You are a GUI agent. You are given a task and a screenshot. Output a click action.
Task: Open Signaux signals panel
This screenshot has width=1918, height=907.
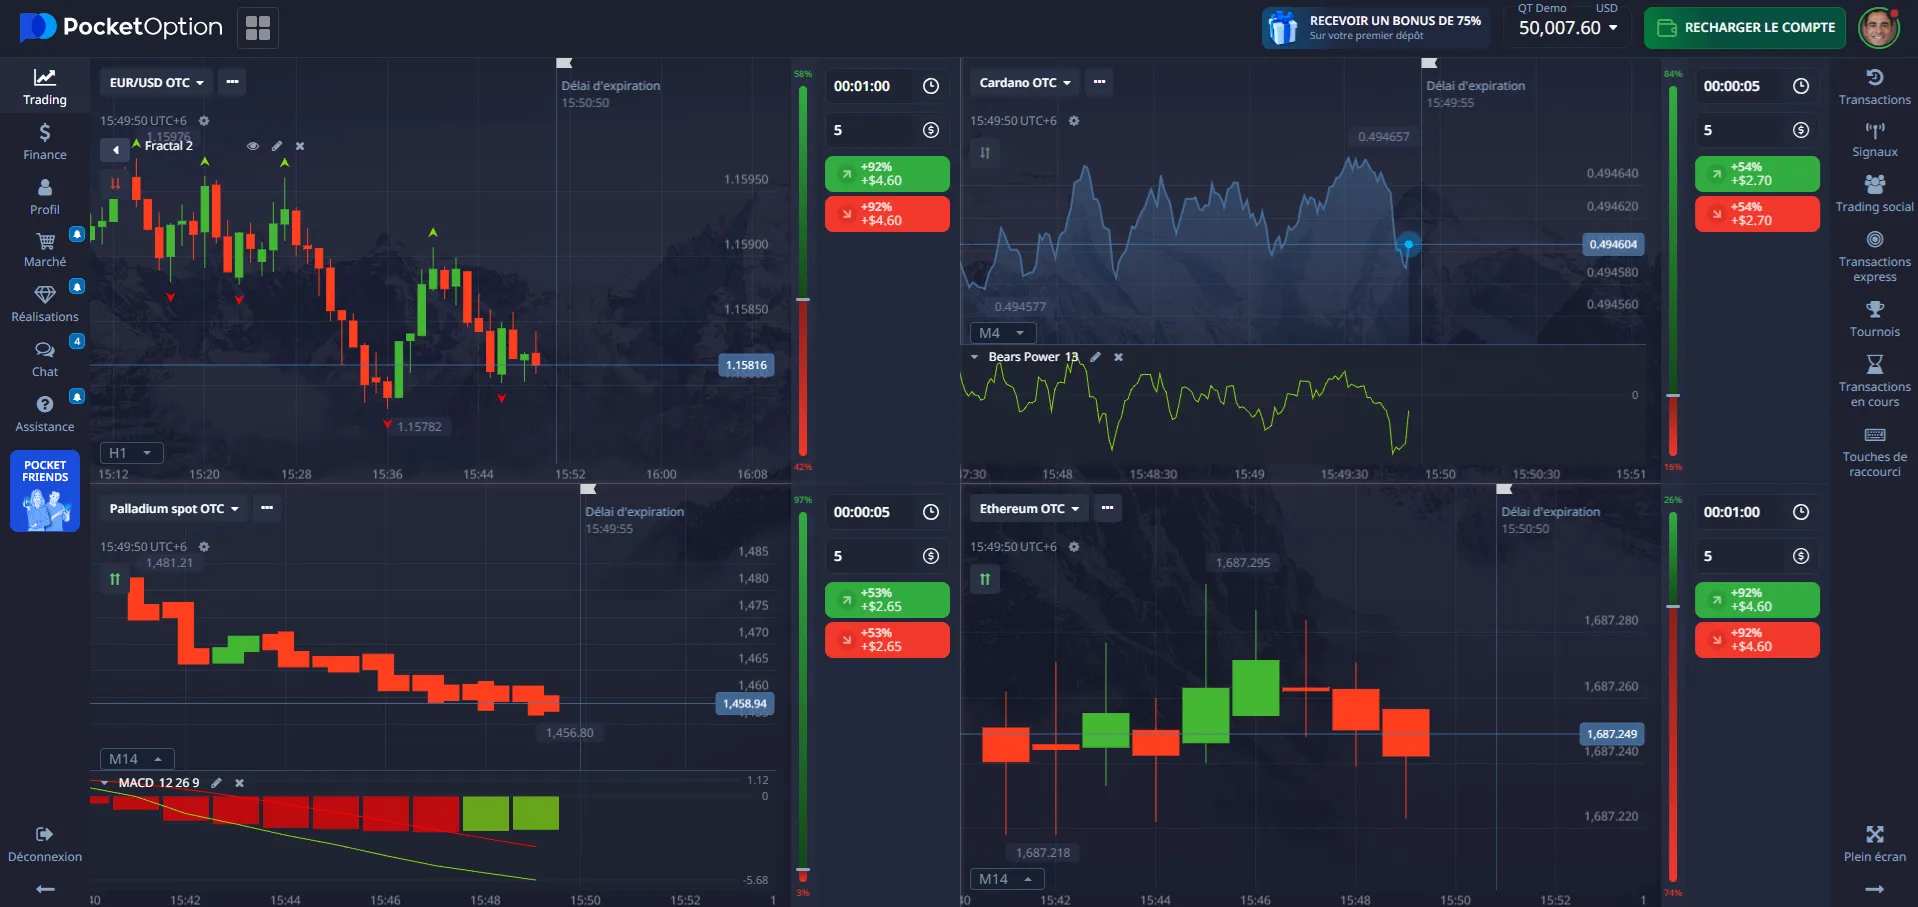tap(1874, 131)
